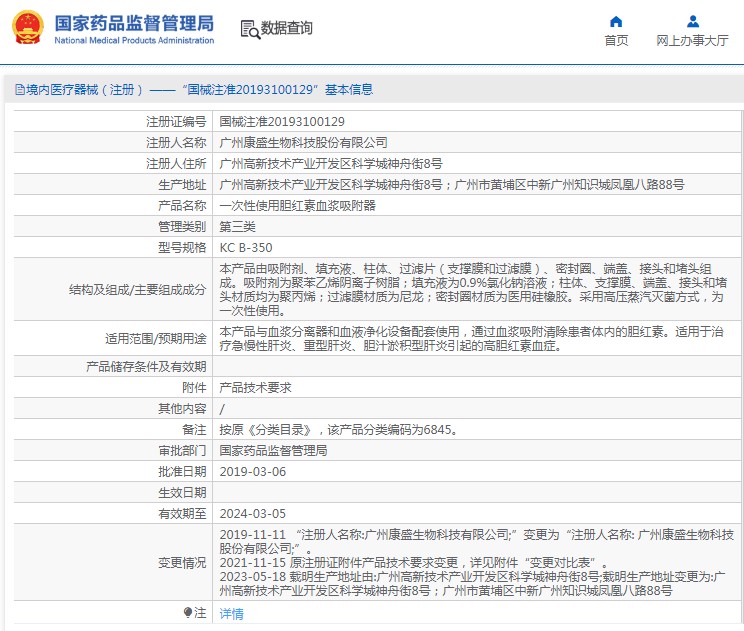744x631 pixels.
Task: Select the 生产地址 value text
Action: [452, 185]
